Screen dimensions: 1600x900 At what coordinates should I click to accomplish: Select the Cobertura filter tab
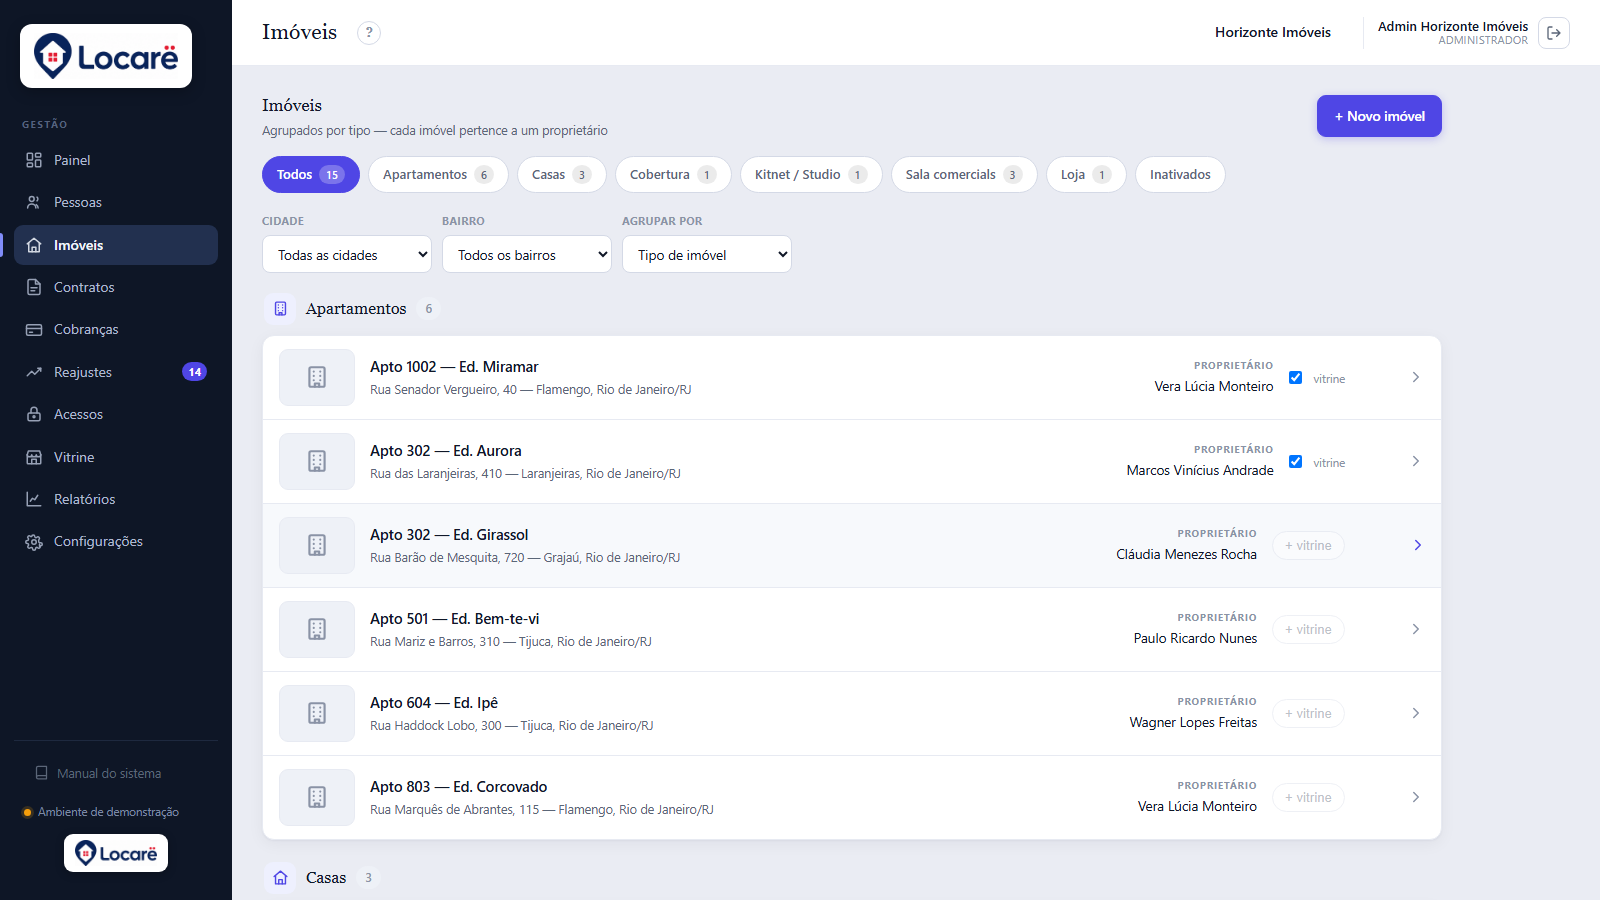(673, 174)
